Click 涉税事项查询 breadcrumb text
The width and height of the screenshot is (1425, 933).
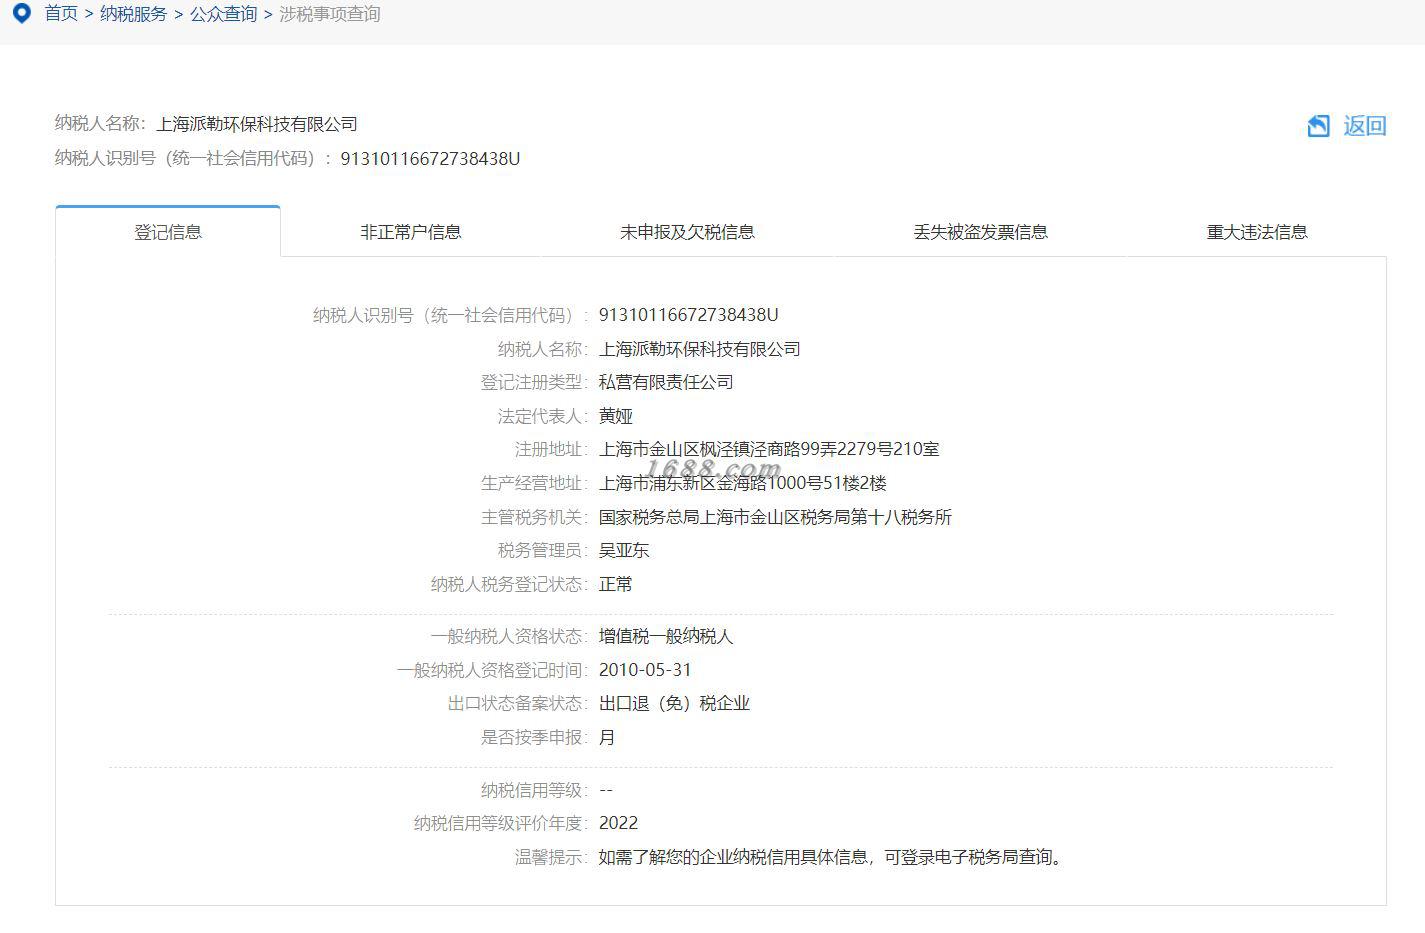(x=329, y=14)
